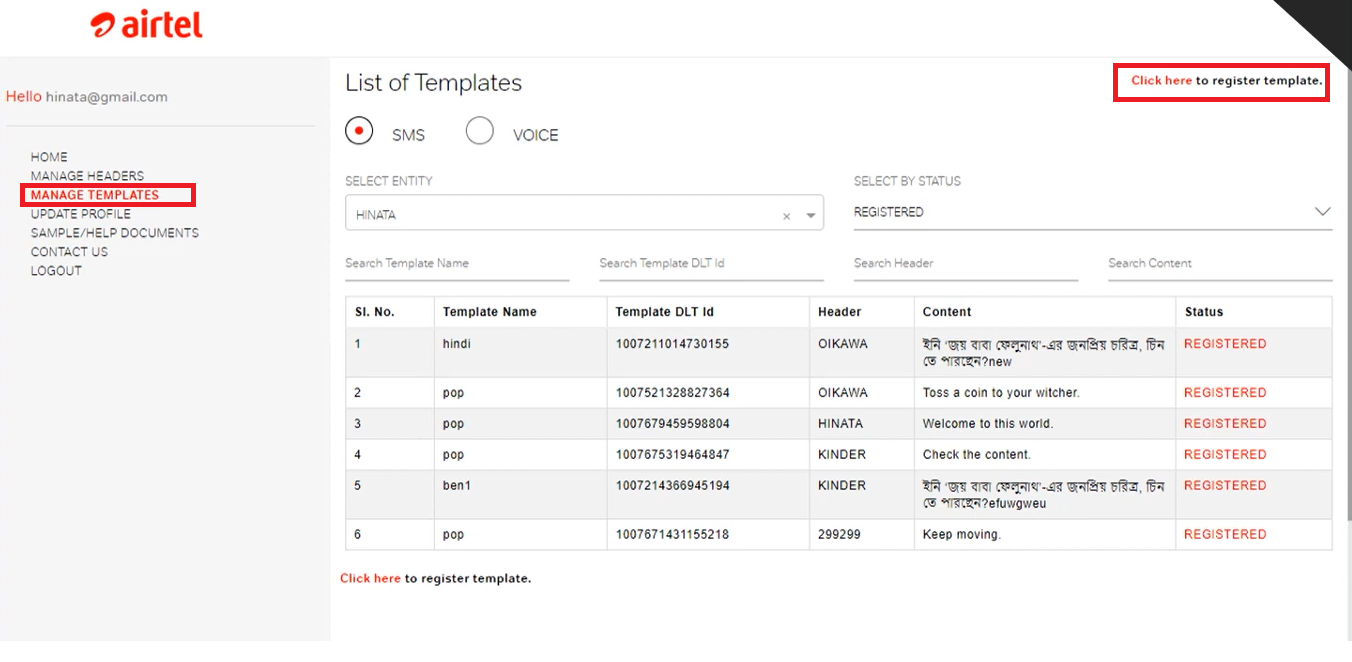Open the HOME menu item
The image size is (1352, 662).
pyautogui.click(x=49, y=157)
